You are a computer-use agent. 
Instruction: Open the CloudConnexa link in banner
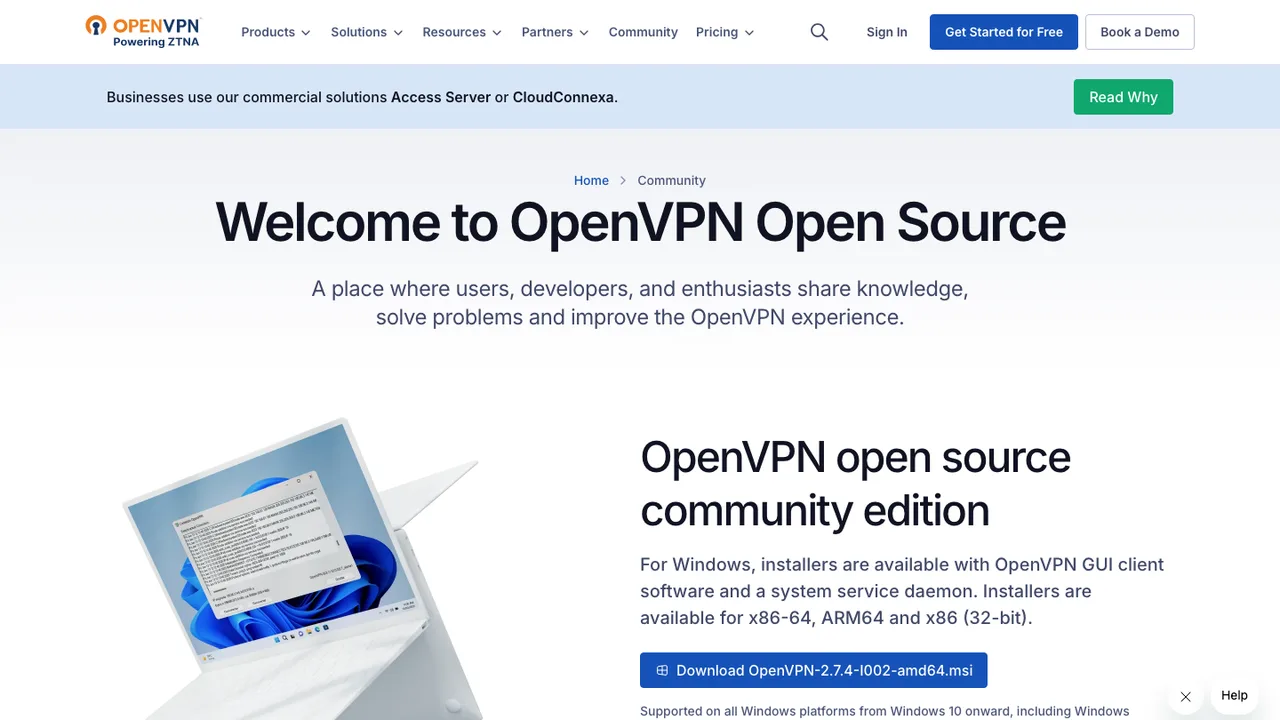pos(563,97)
